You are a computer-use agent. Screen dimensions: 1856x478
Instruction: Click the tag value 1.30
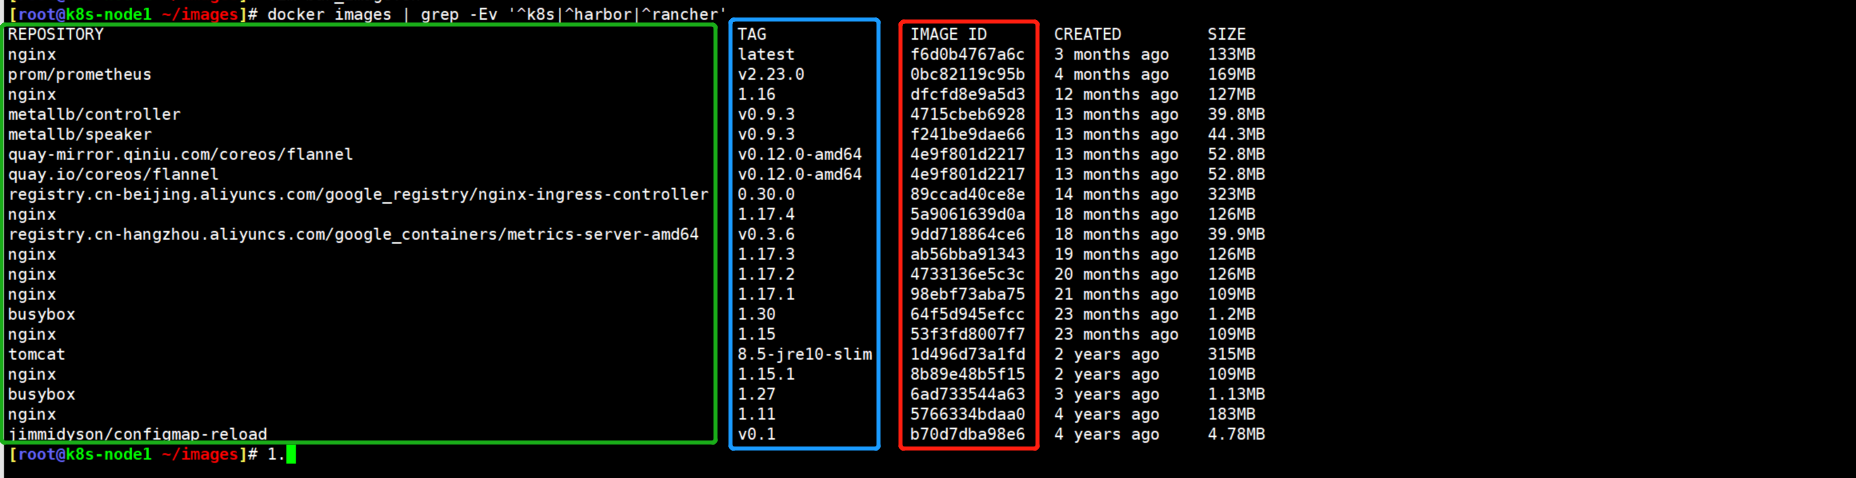(757, 314)
